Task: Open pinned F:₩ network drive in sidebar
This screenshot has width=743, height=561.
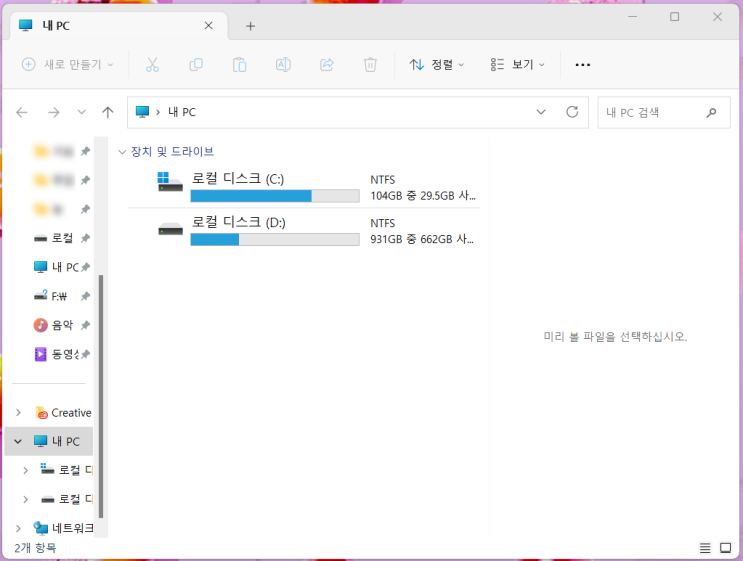Action: pos(62,296)
